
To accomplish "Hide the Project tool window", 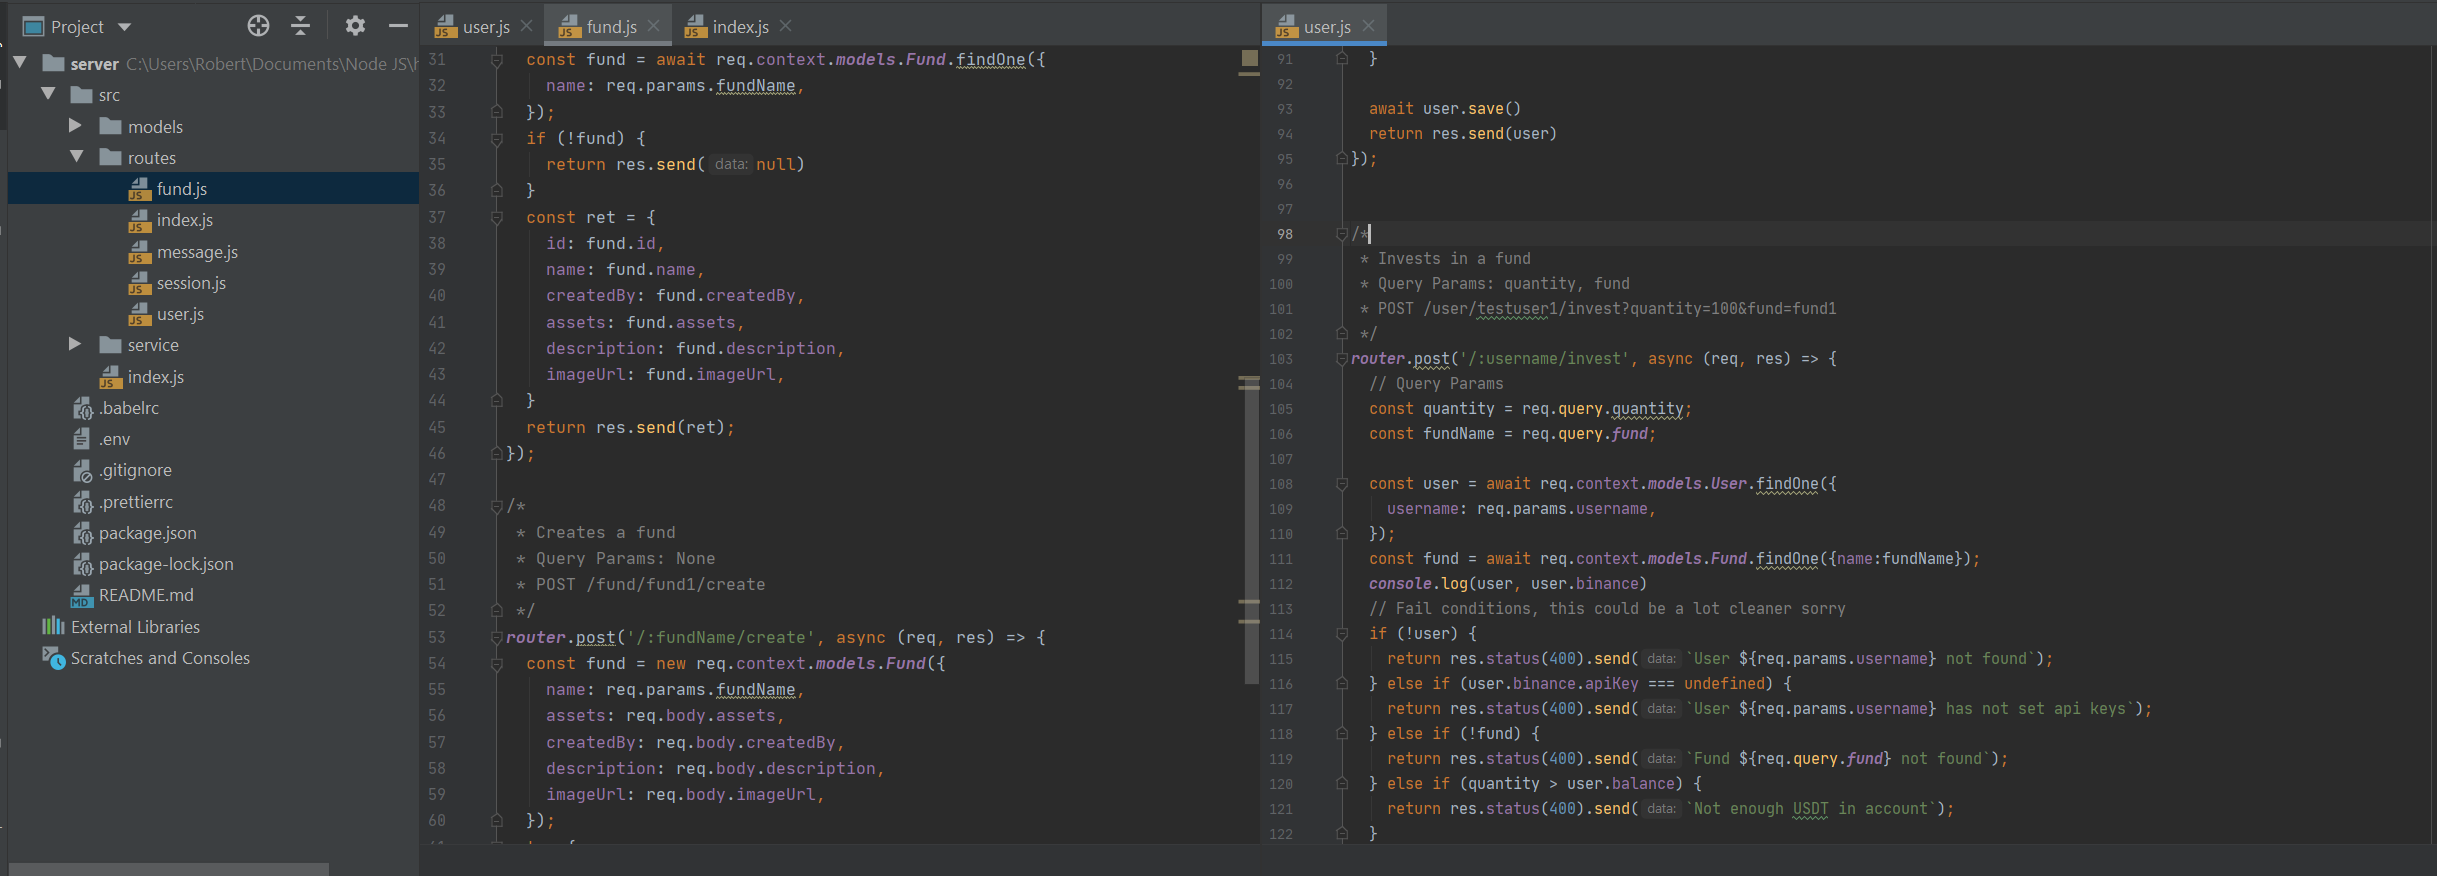I will point(398,26).
